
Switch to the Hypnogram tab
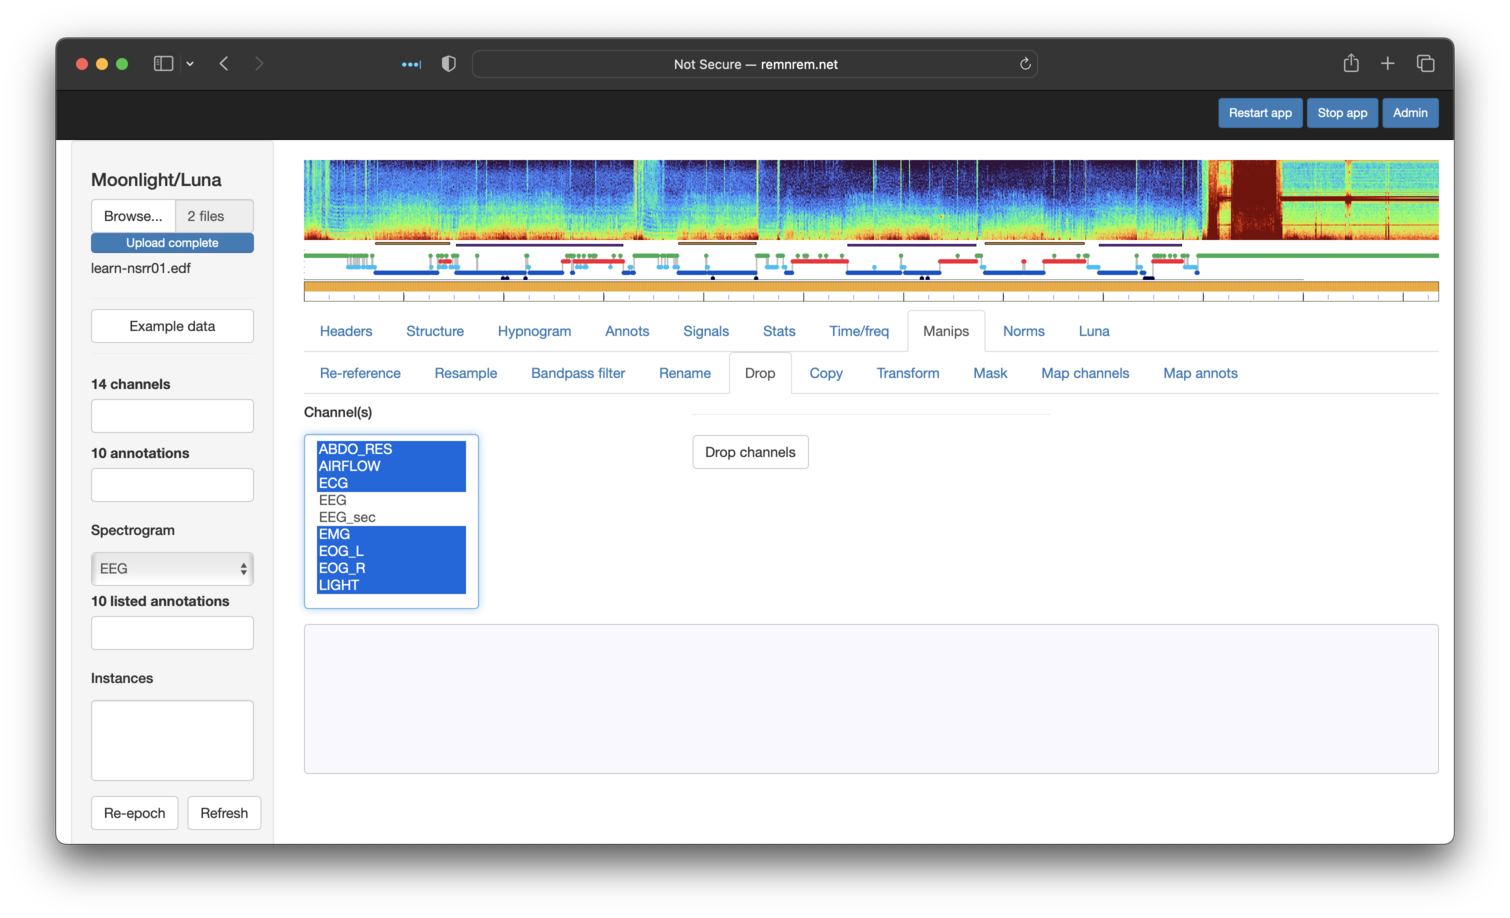click(534, 331)
